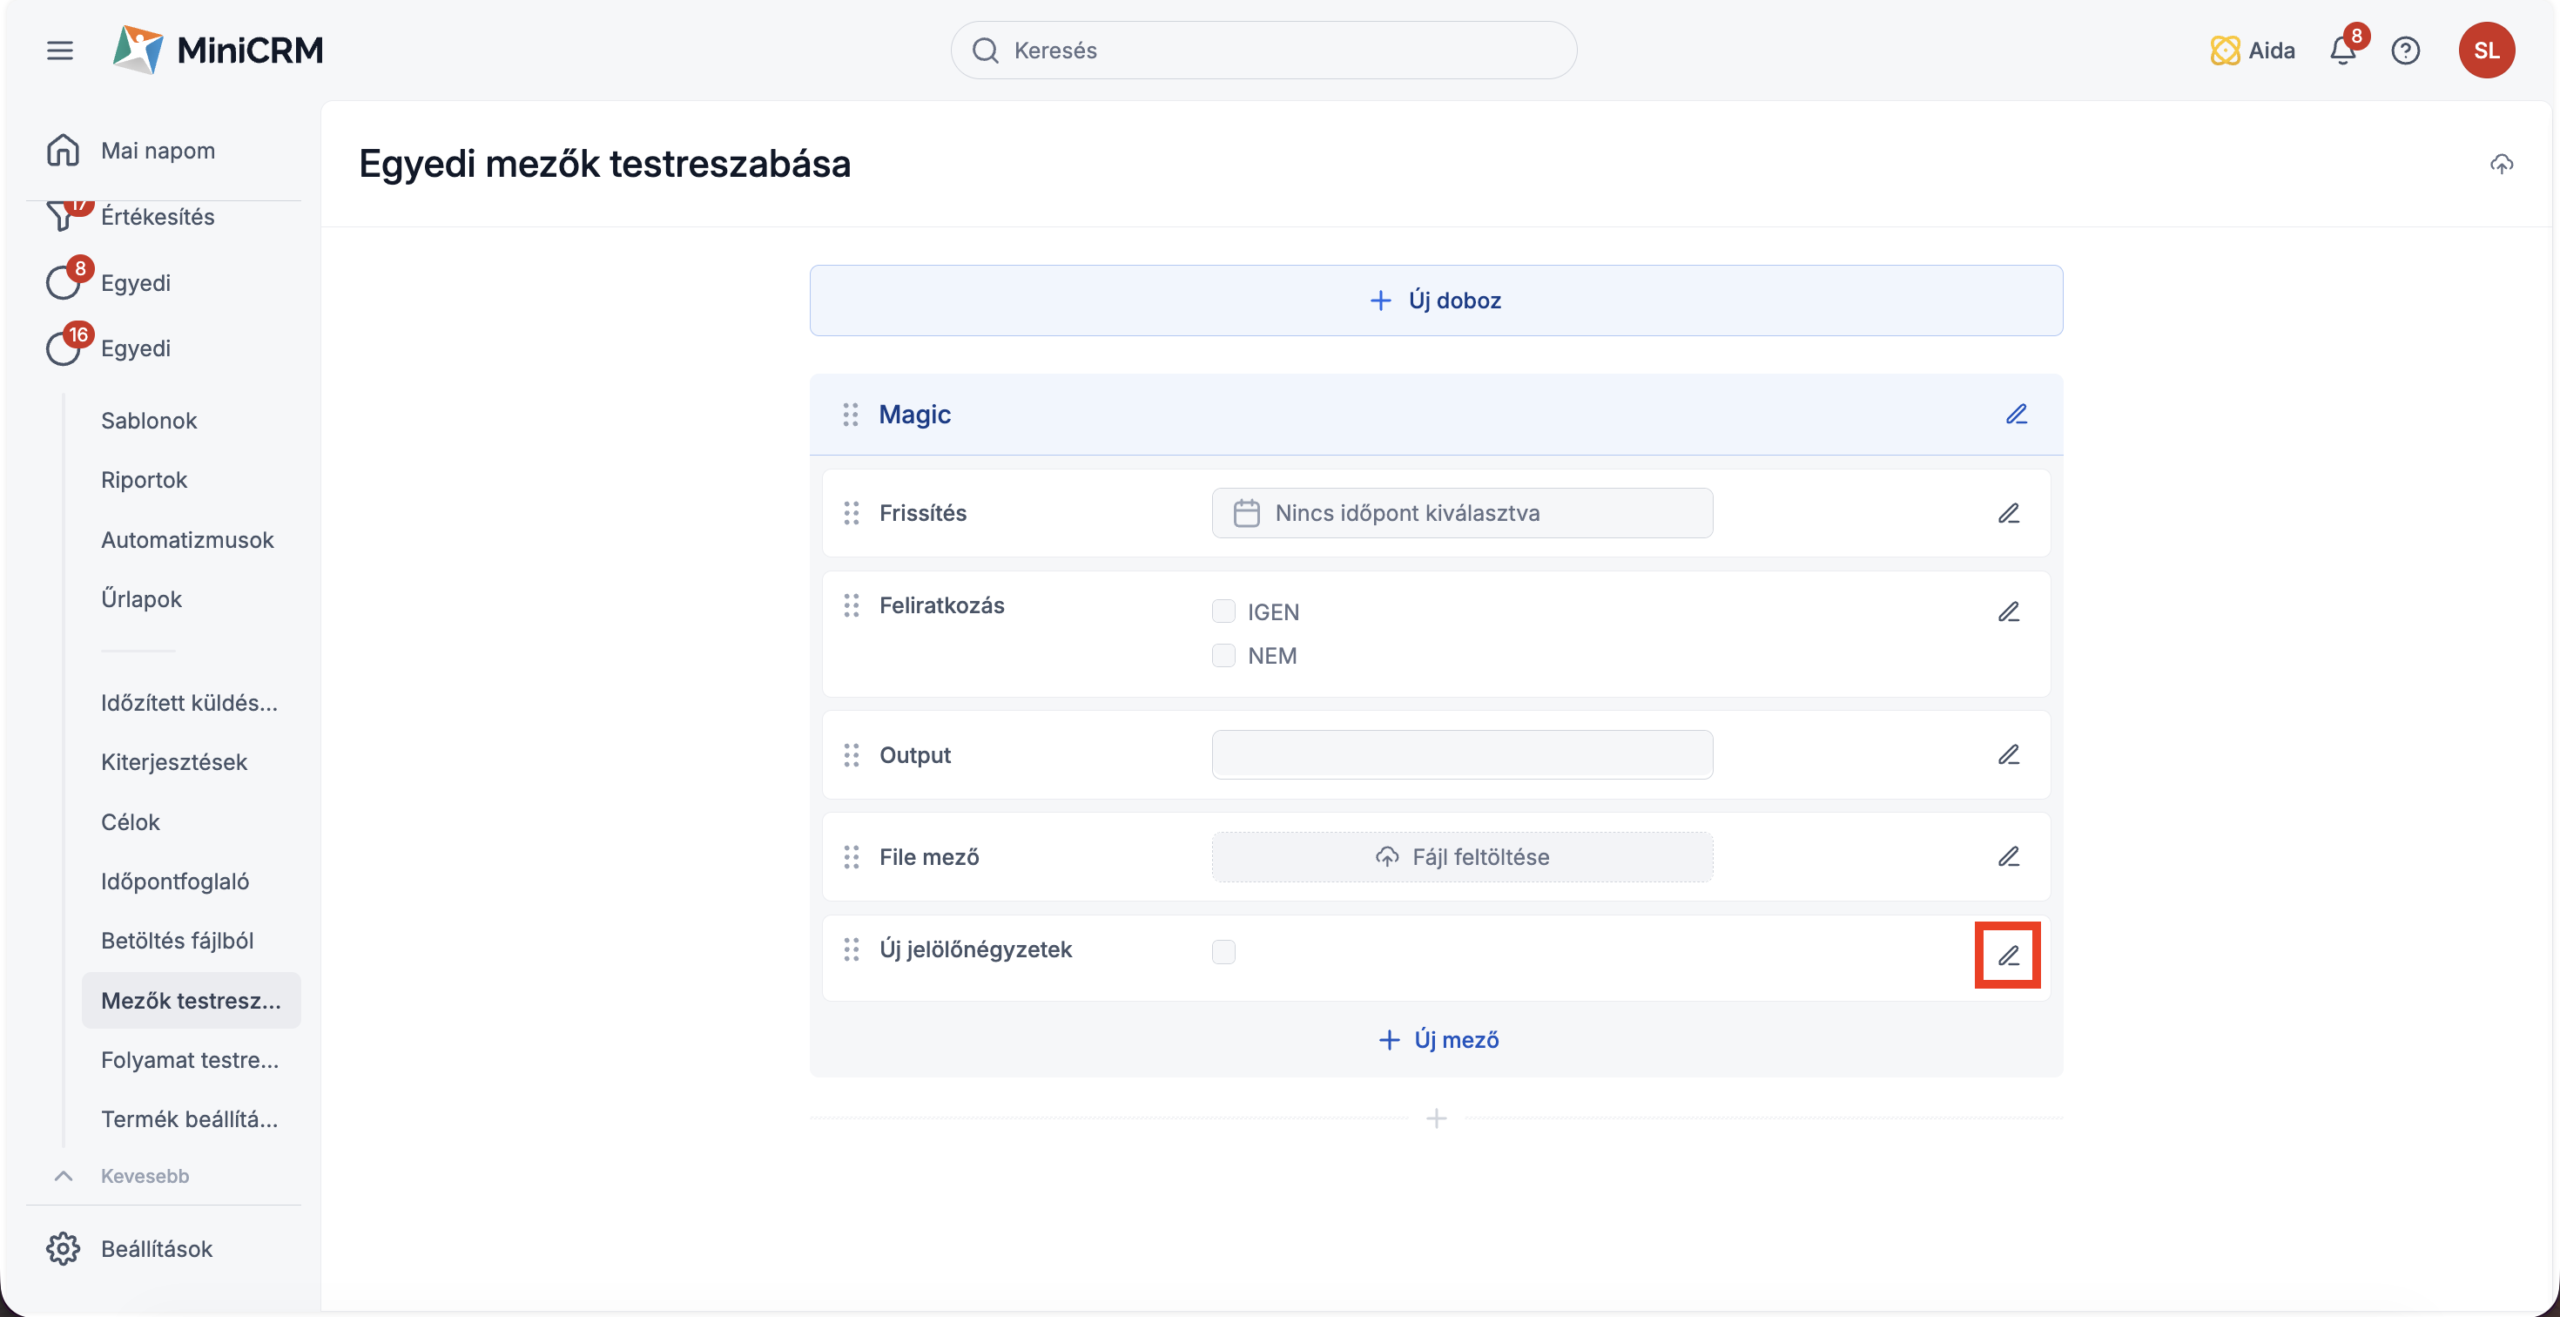Image resolution: width=2560 pixels, height=1317 pixels.
Task: Open Időzített küldés submenu item
Action: (x=189, y=703)
